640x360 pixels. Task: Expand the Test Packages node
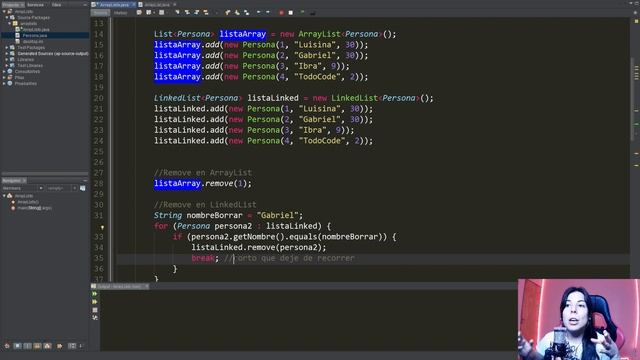pyautogui.click(x=7, y=47)
